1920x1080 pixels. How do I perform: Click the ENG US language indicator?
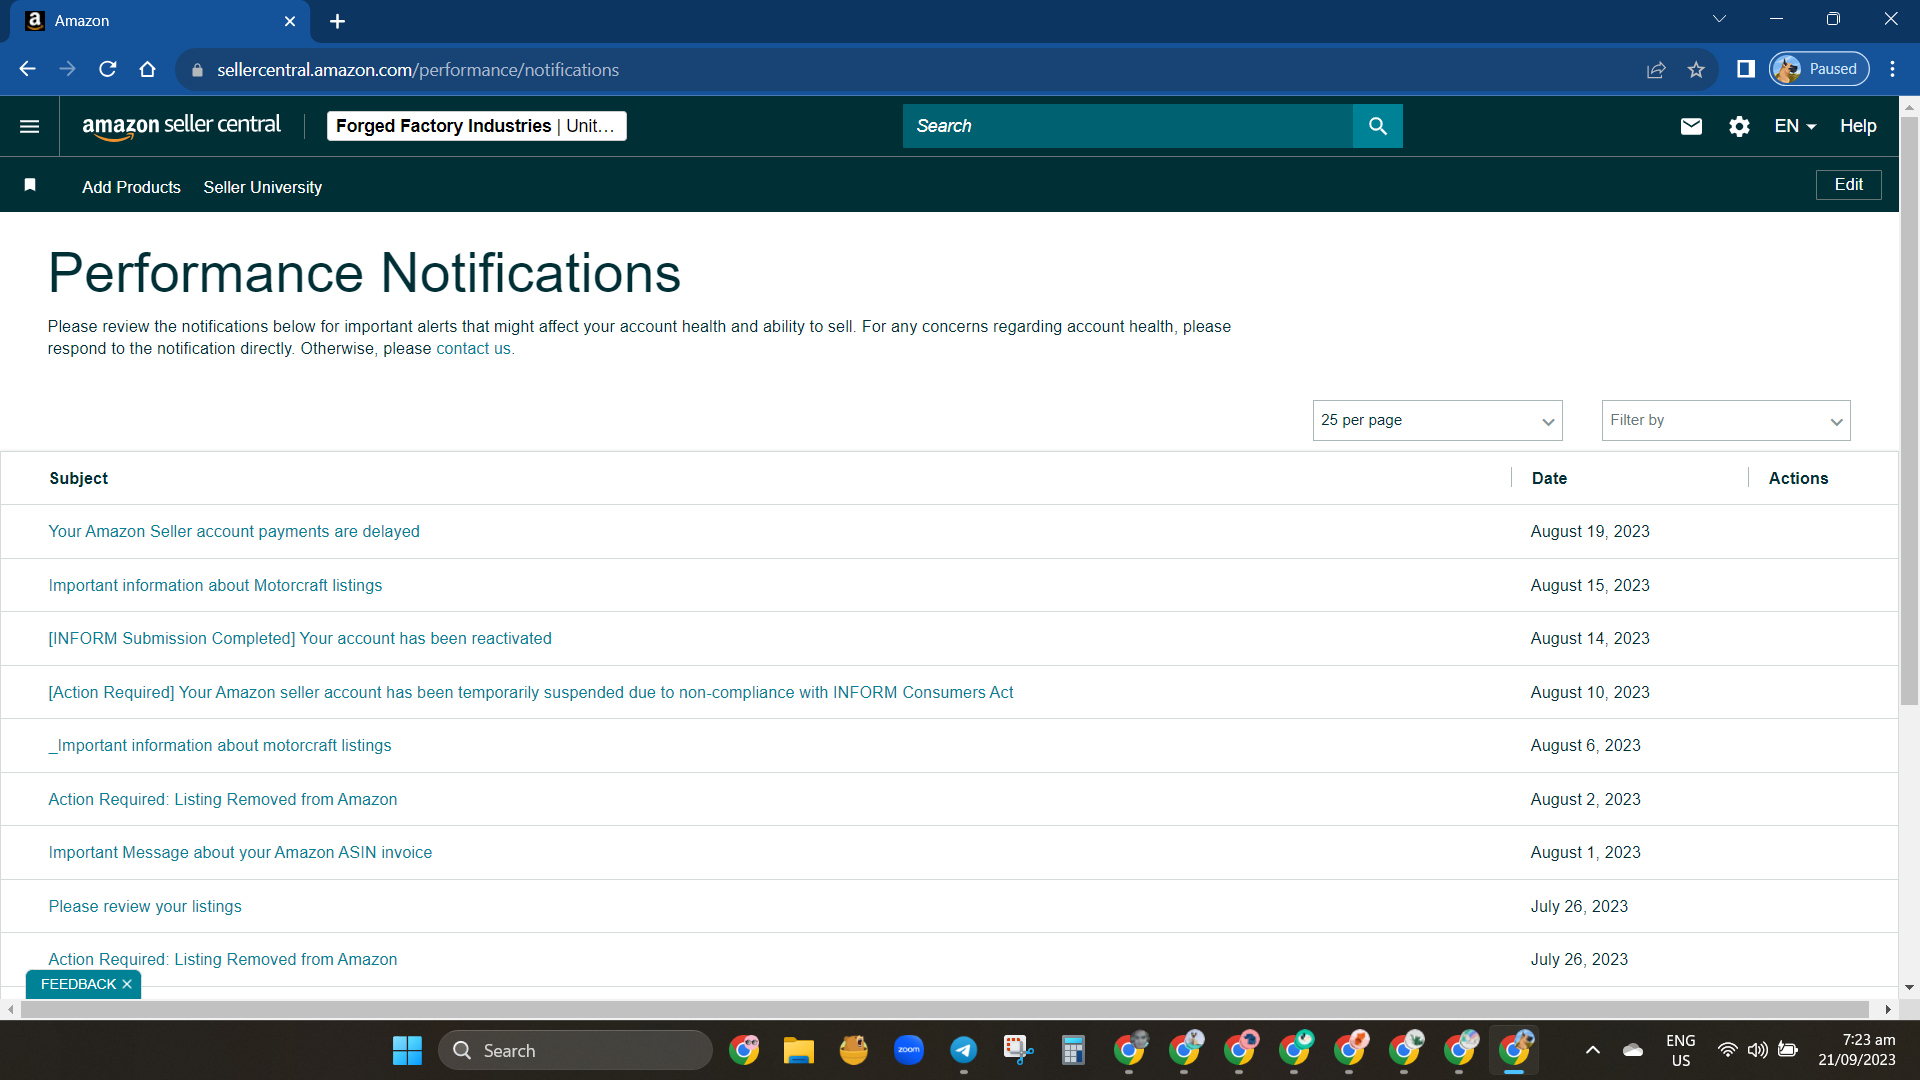coord(1681,1050)
